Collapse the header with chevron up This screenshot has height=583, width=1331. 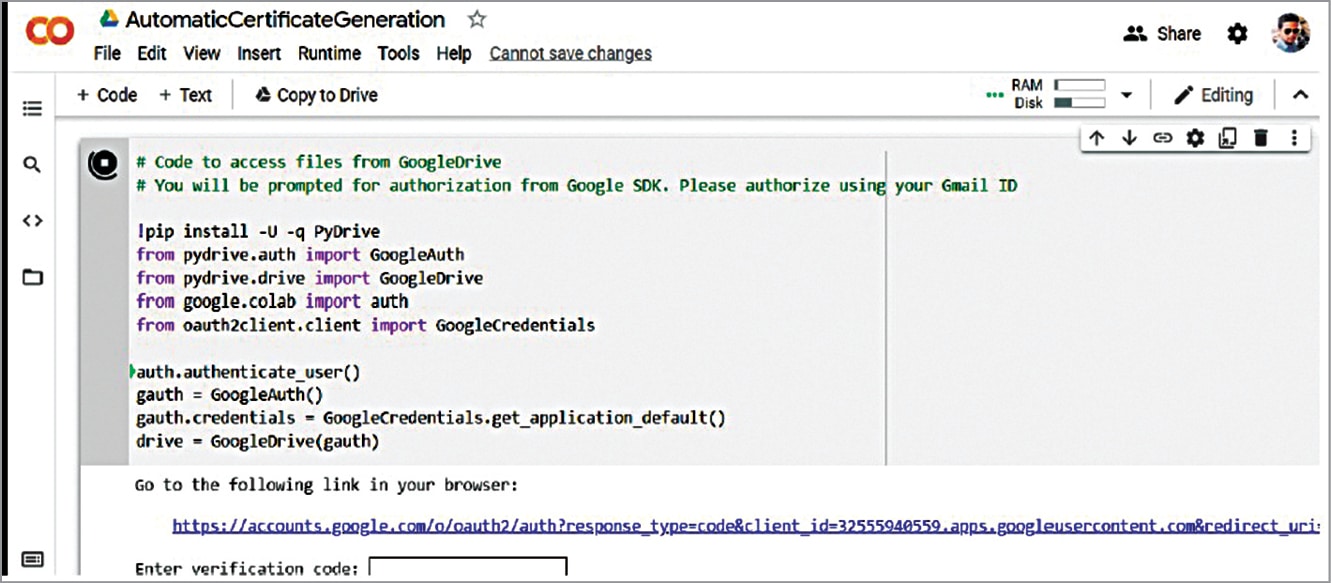1300,95
